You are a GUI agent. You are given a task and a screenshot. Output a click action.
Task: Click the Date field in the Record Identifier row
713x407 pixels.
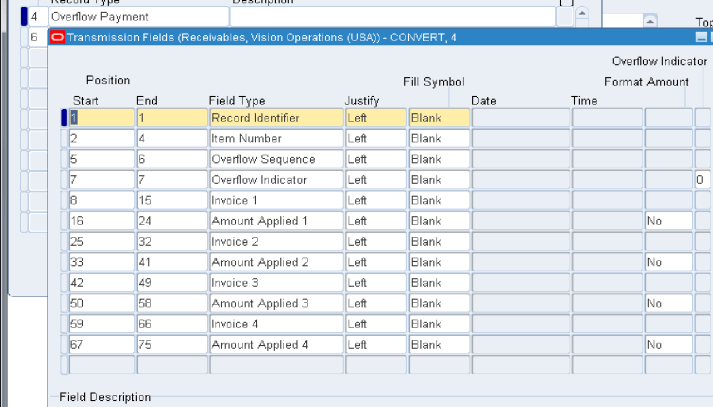(x=519, y=118)
